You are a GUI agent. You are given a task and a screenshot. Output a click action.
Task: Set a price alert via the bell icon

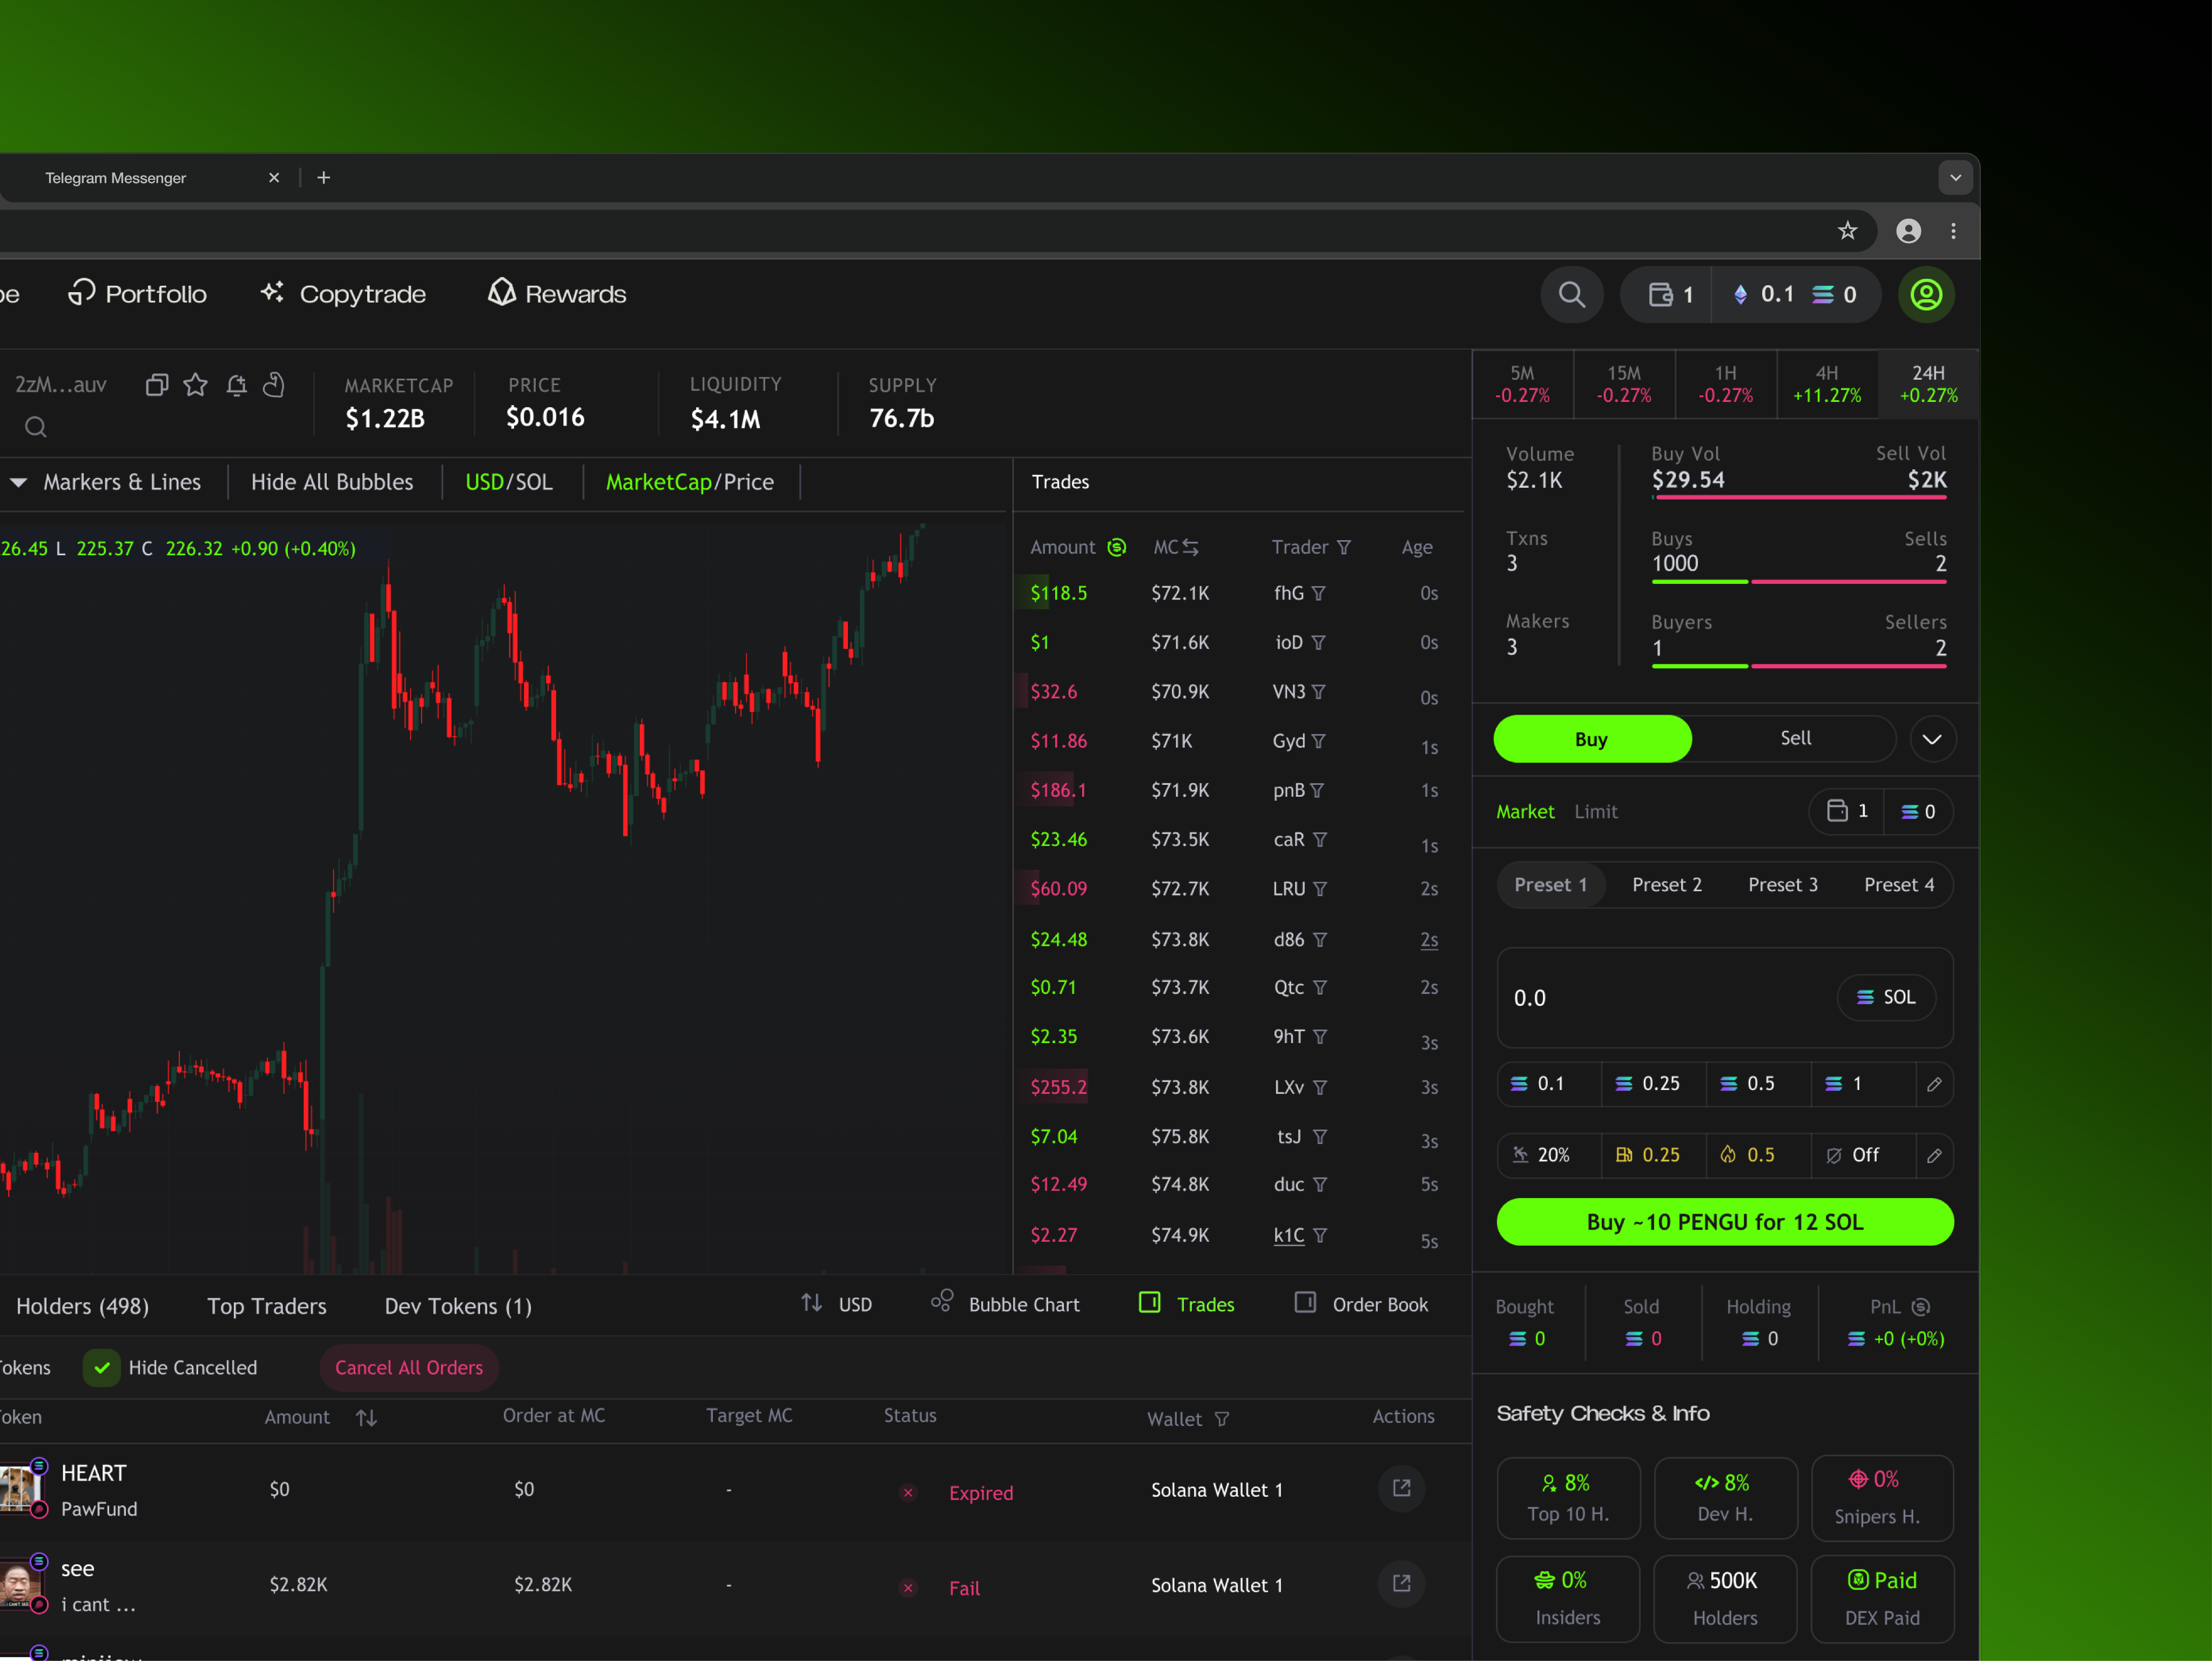[236, 385]
